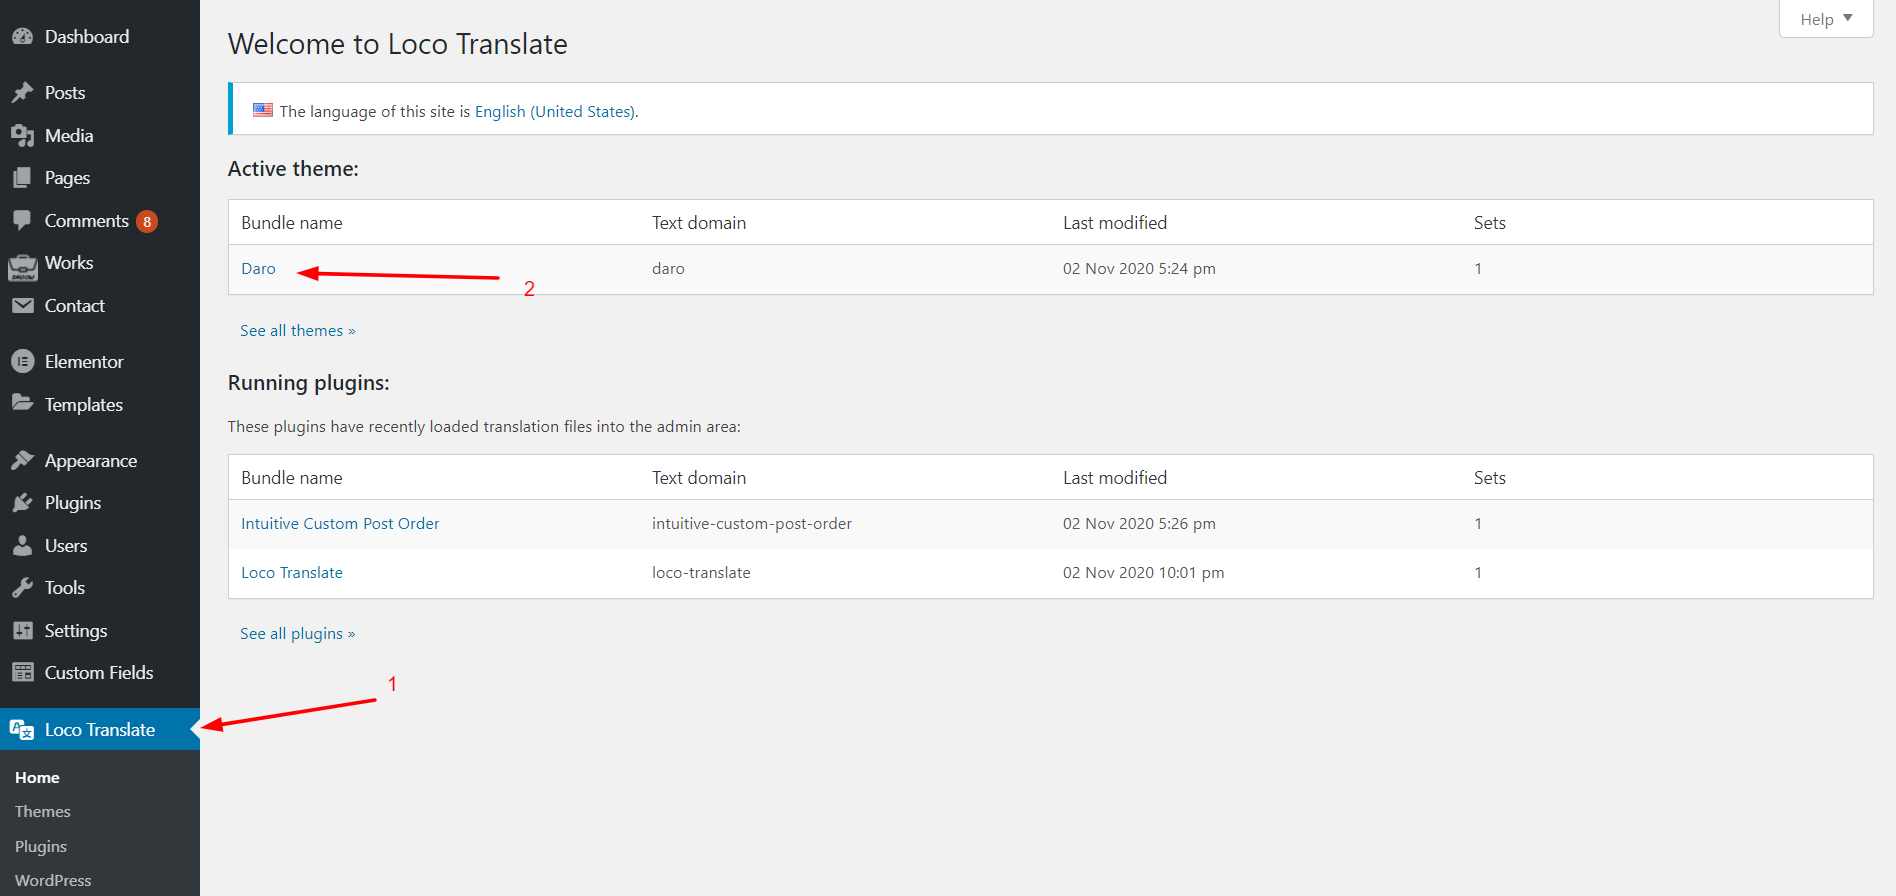Viewport: 1896px width, 896px height.
Task: Open the Settings menu item
Action: pyautogui.click(x=75, y=631)
